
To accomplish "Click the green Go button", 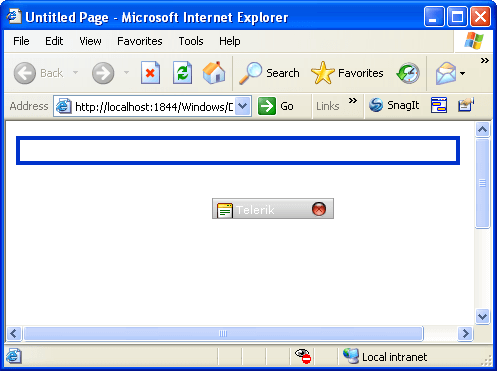I will (276, 106).
